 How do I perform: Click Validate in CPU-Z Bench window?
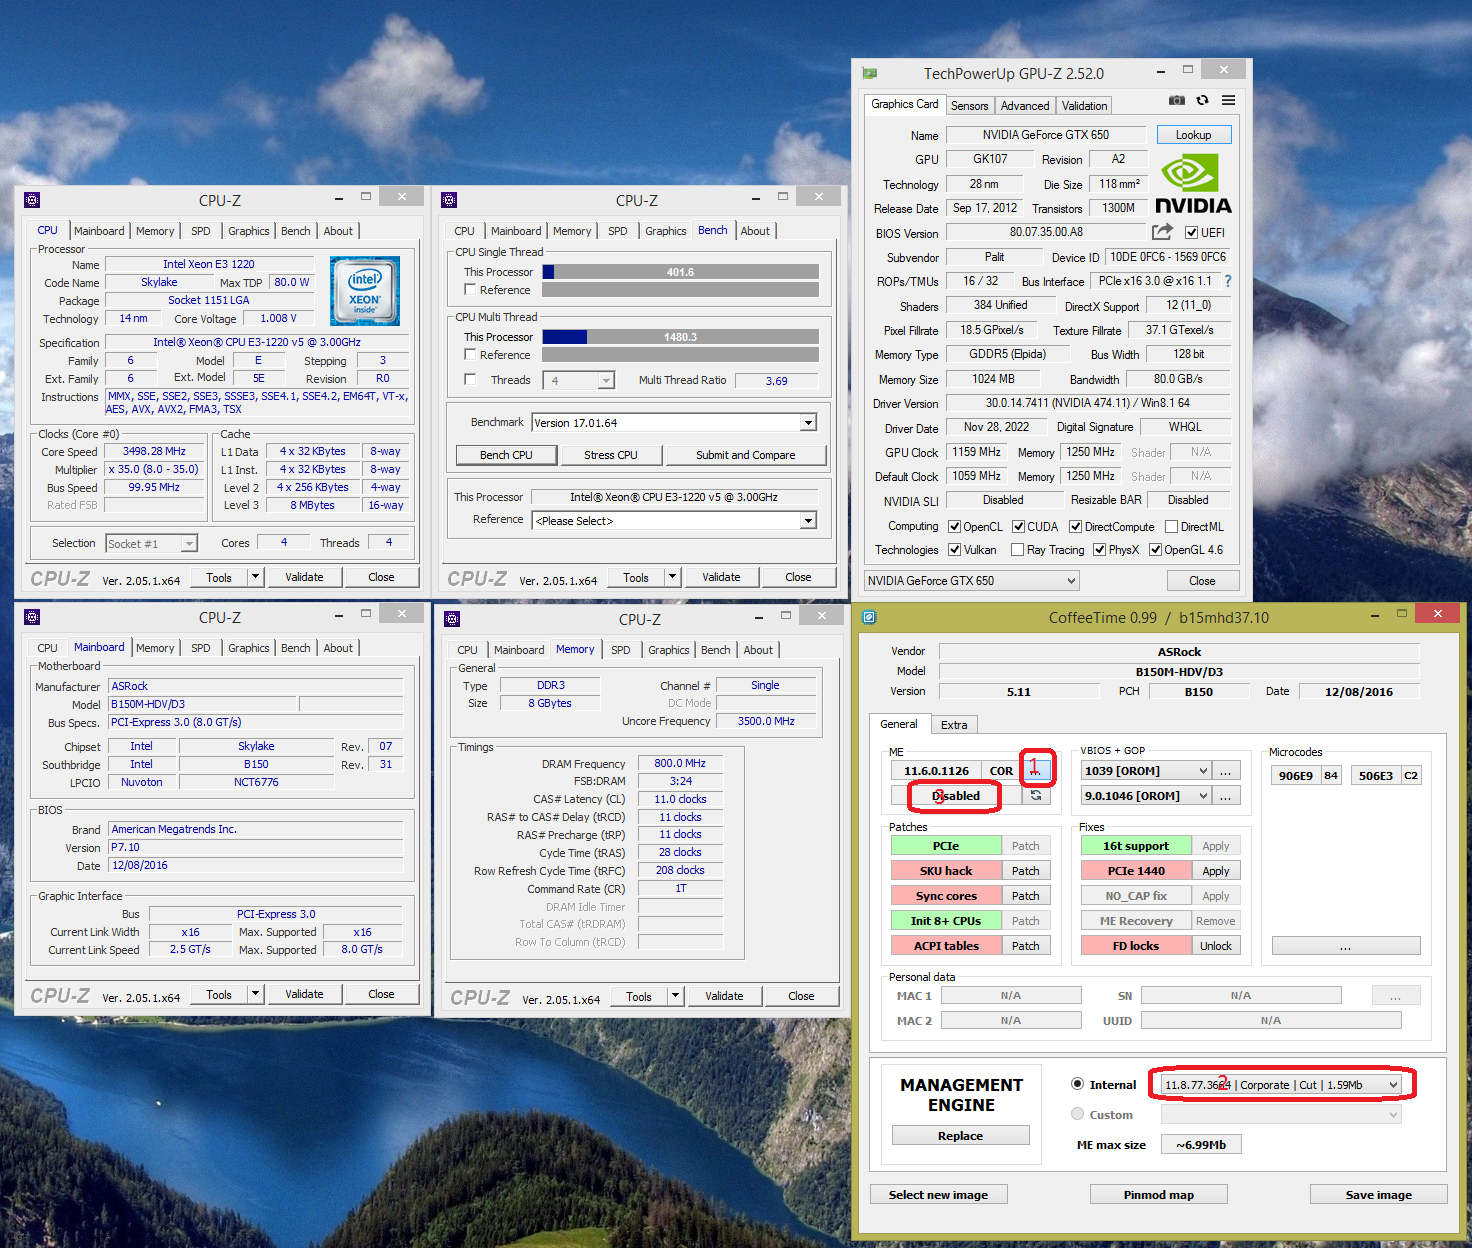coord(721,577)
